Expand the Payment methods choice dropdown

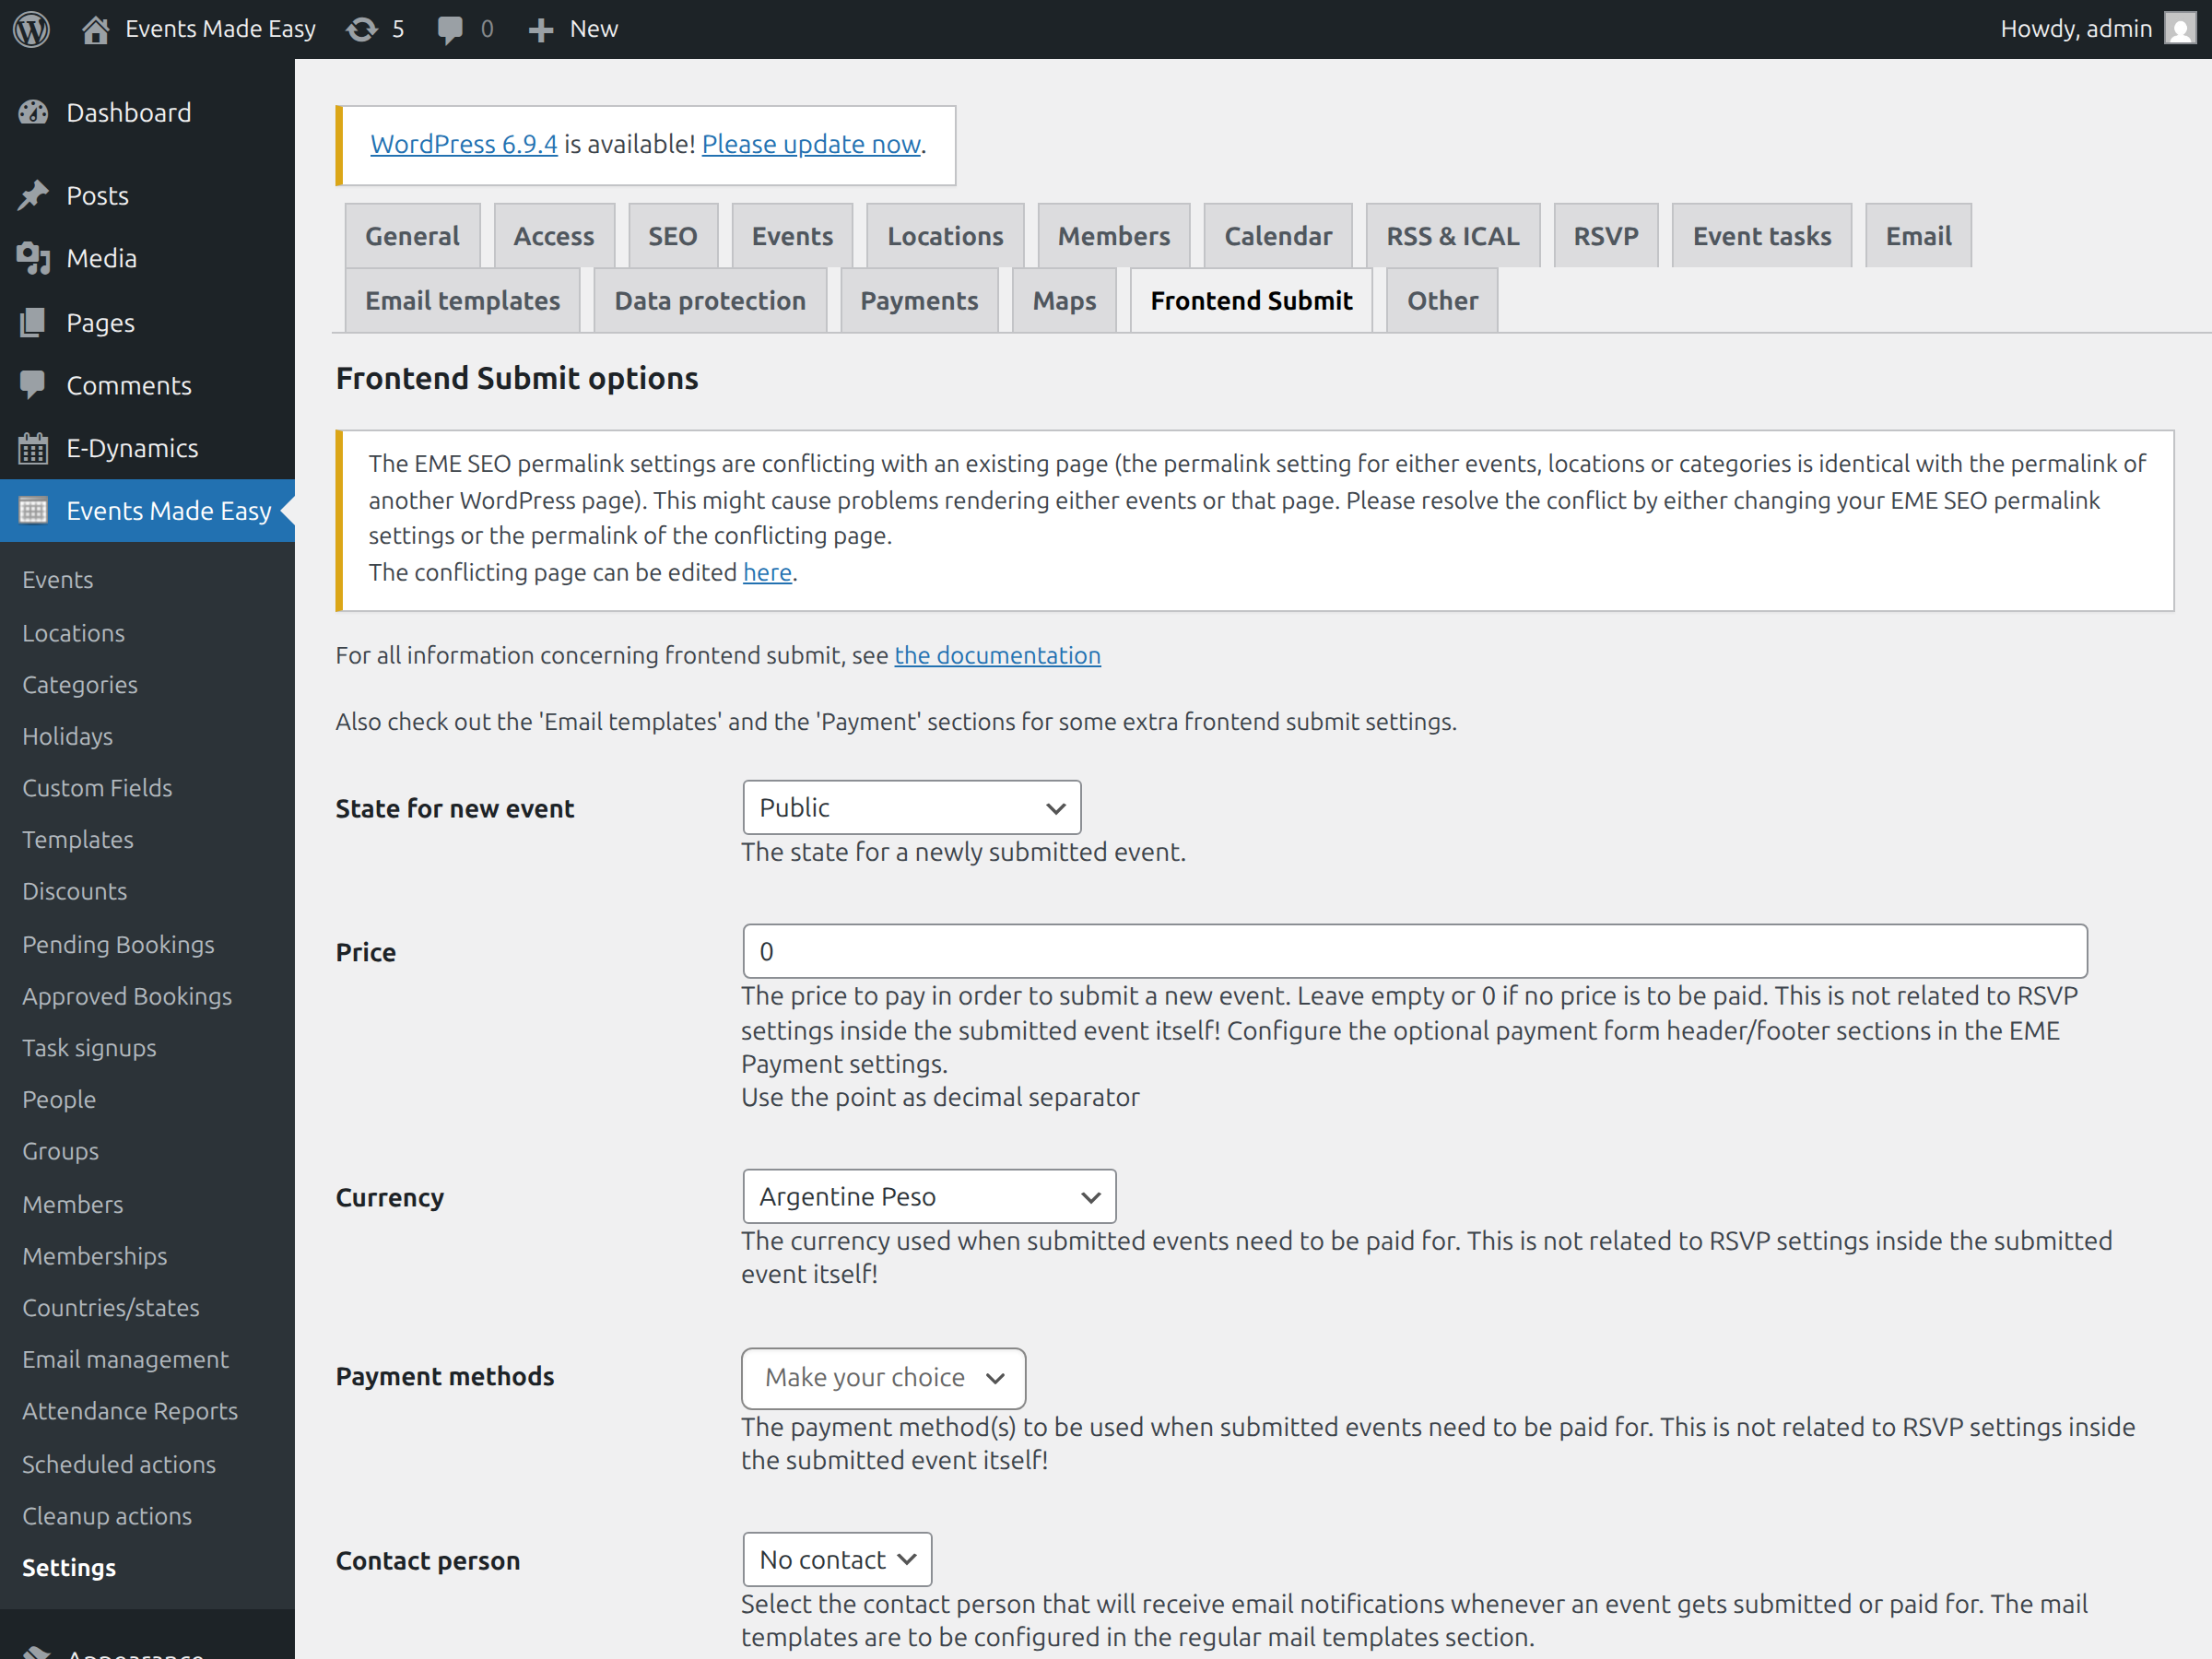[882, 1377]
